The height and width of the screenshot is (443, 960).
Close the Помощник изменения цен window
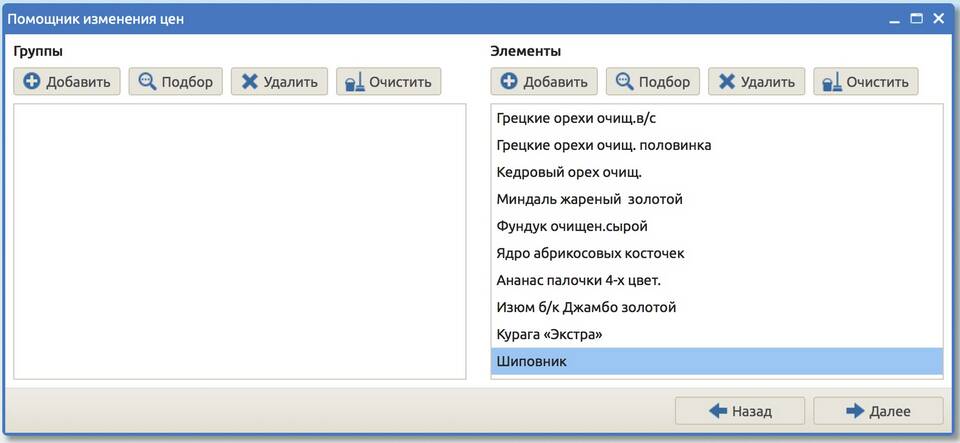pos(938,19)
